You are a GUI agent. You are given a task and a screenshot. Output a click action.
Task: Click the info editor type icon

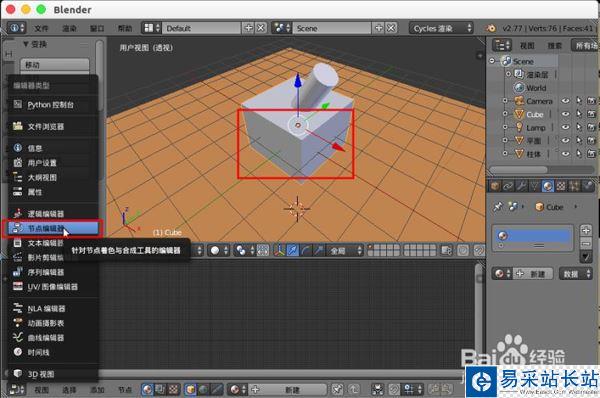[x=16, y=28]
